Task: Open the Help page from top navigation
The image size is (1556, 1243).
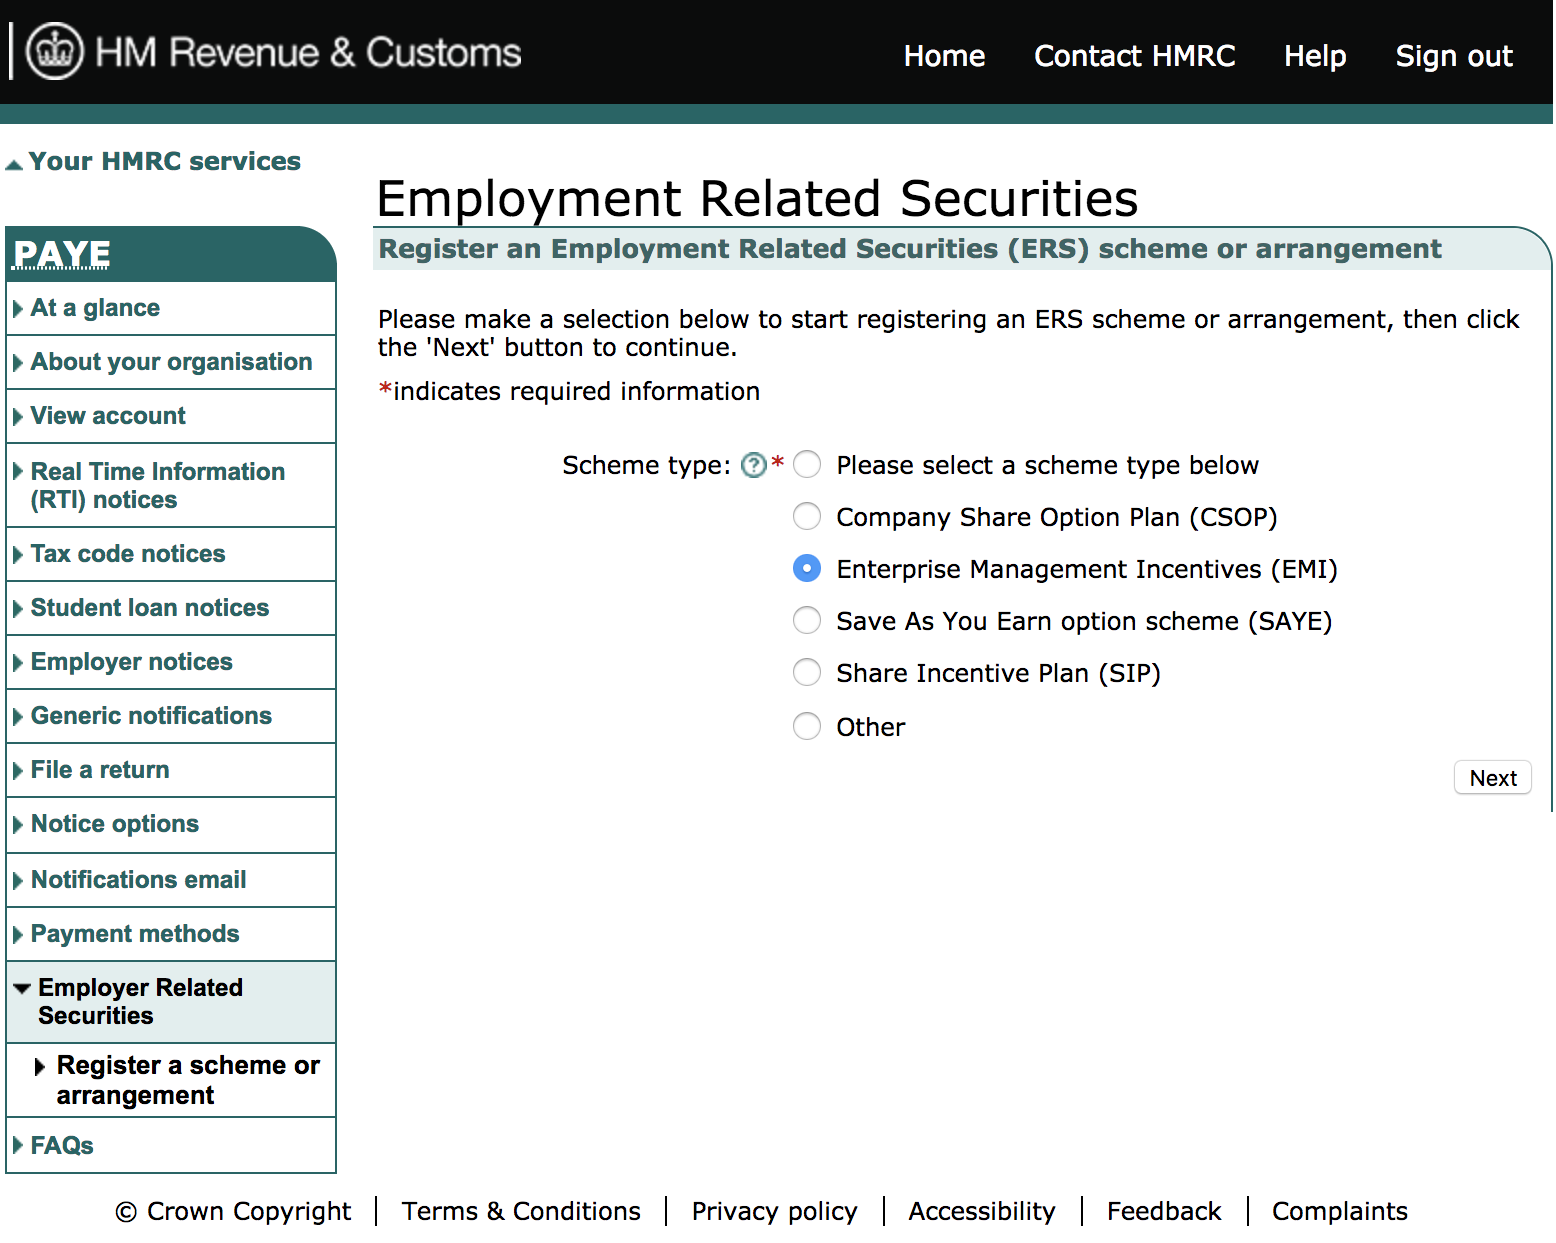Action: point(1314,56)
